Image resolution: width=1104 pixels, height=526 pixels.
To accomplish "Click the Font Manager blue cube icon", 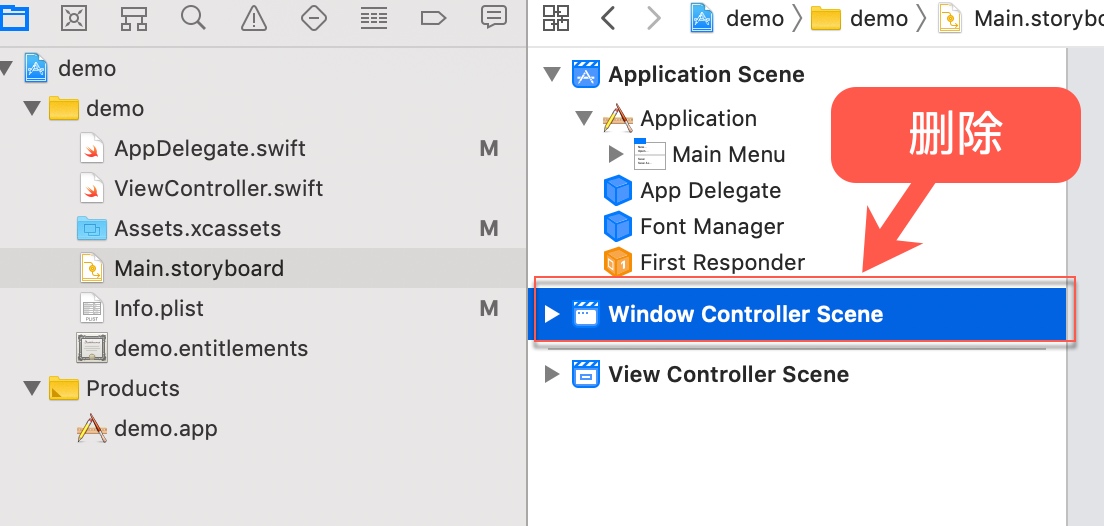I will 617,226.
